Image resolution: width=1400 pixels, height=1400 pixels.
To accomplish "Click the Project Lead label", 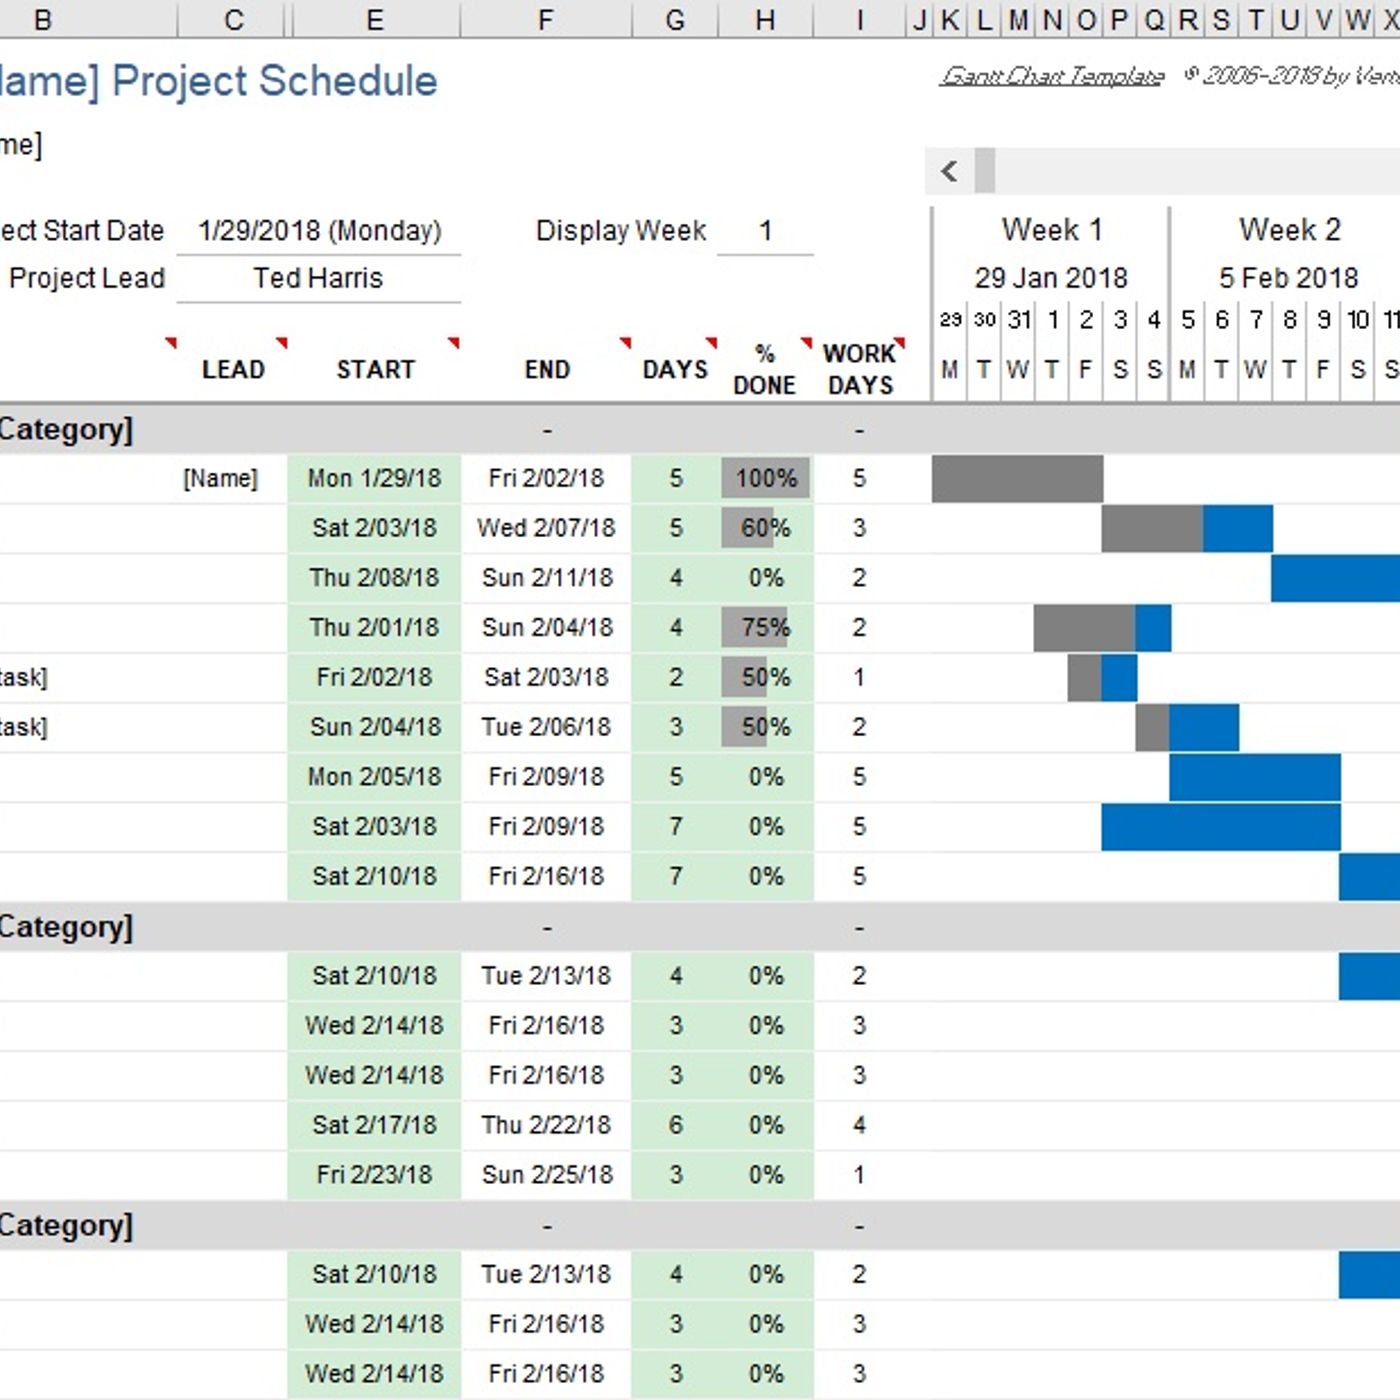I will [87, 278].
